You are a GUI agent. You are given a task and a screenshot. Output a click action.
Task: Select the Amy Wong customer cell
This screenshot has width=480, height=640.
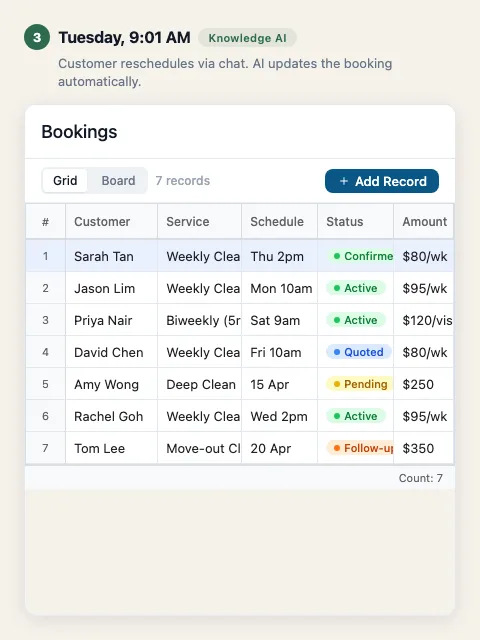click(x=111, y=384)
